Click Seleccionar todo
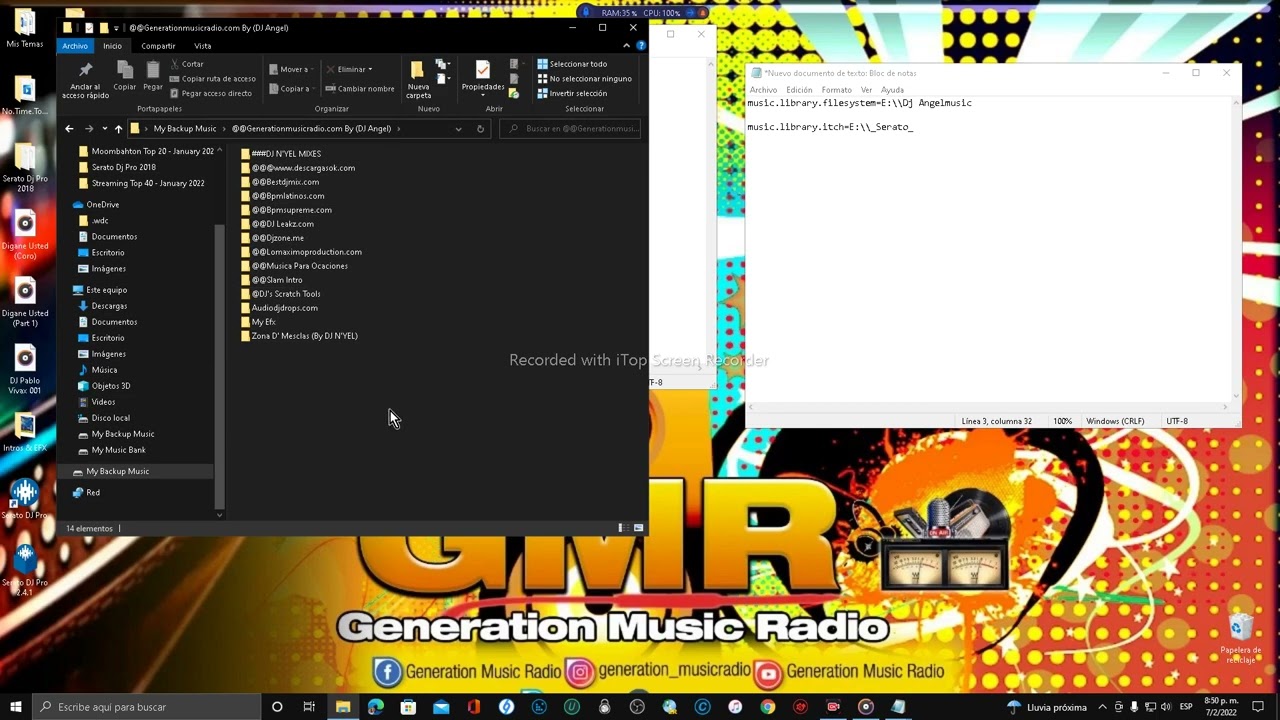The width and height of the screenshot is (1280, 720). [x=572, y=64]
